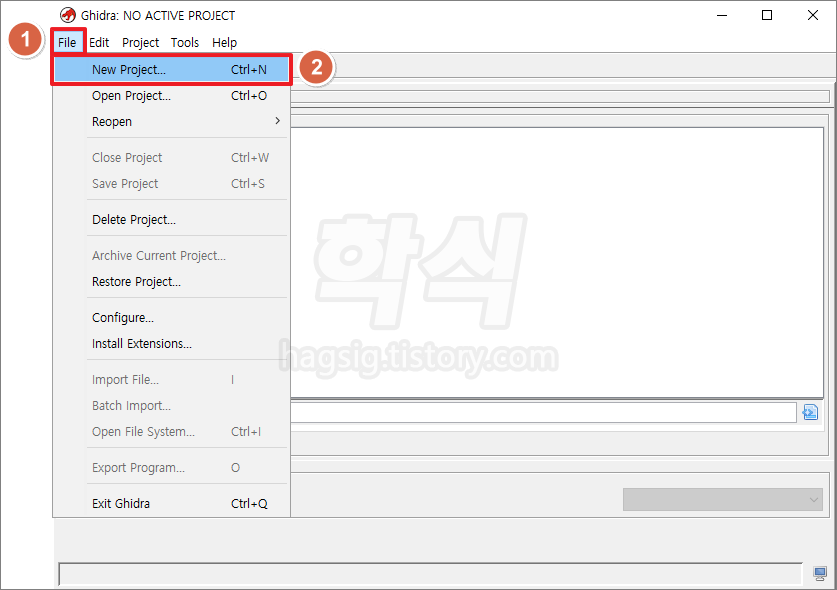Click Close Project menu entry
Screen dimensions: 837x590
[171, 158]
